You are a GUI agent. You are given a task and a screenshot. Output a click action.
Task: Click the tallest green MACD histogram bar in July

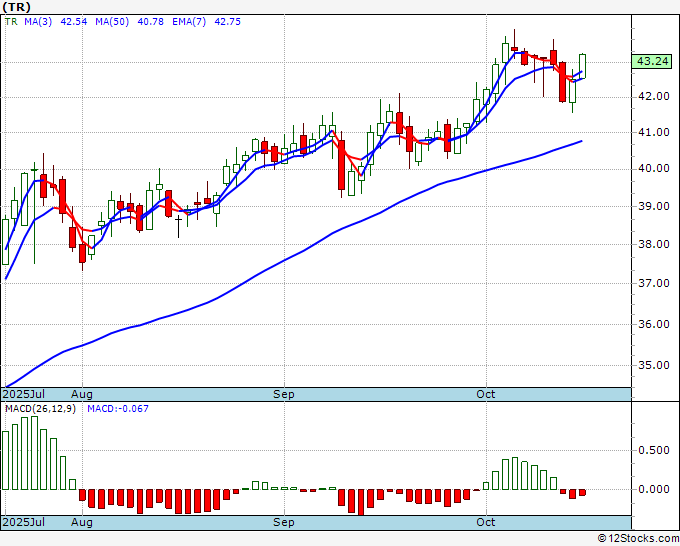[34, 453]
